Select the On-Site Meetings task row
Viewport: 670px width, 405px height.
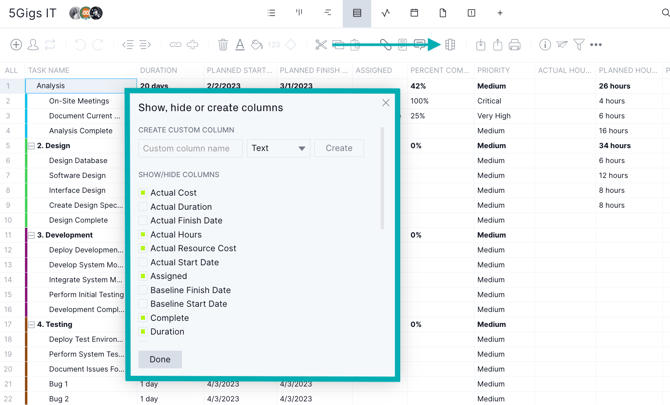click(x=79, y=101)
